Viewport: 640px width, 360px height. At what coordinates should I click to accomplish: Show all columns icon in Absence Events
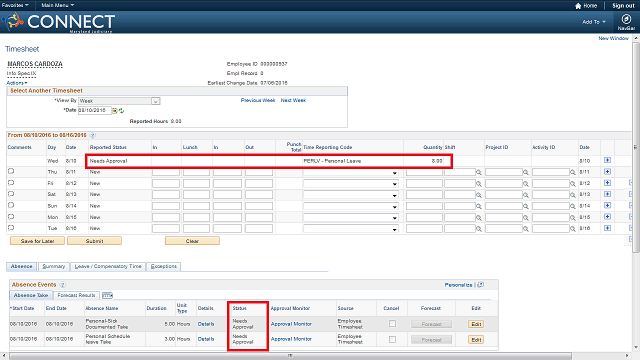pyautogui.click(x=107, y=295)
